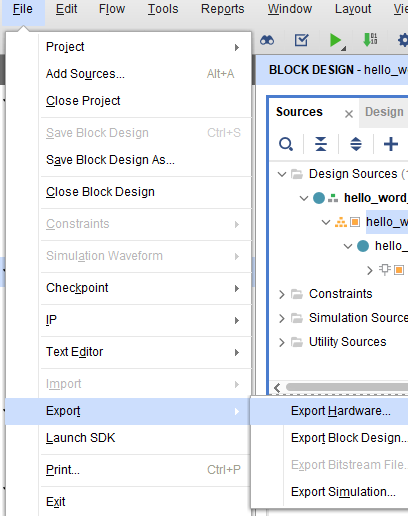
Task: Select the Utility Sources label
Action: (348, 342)
